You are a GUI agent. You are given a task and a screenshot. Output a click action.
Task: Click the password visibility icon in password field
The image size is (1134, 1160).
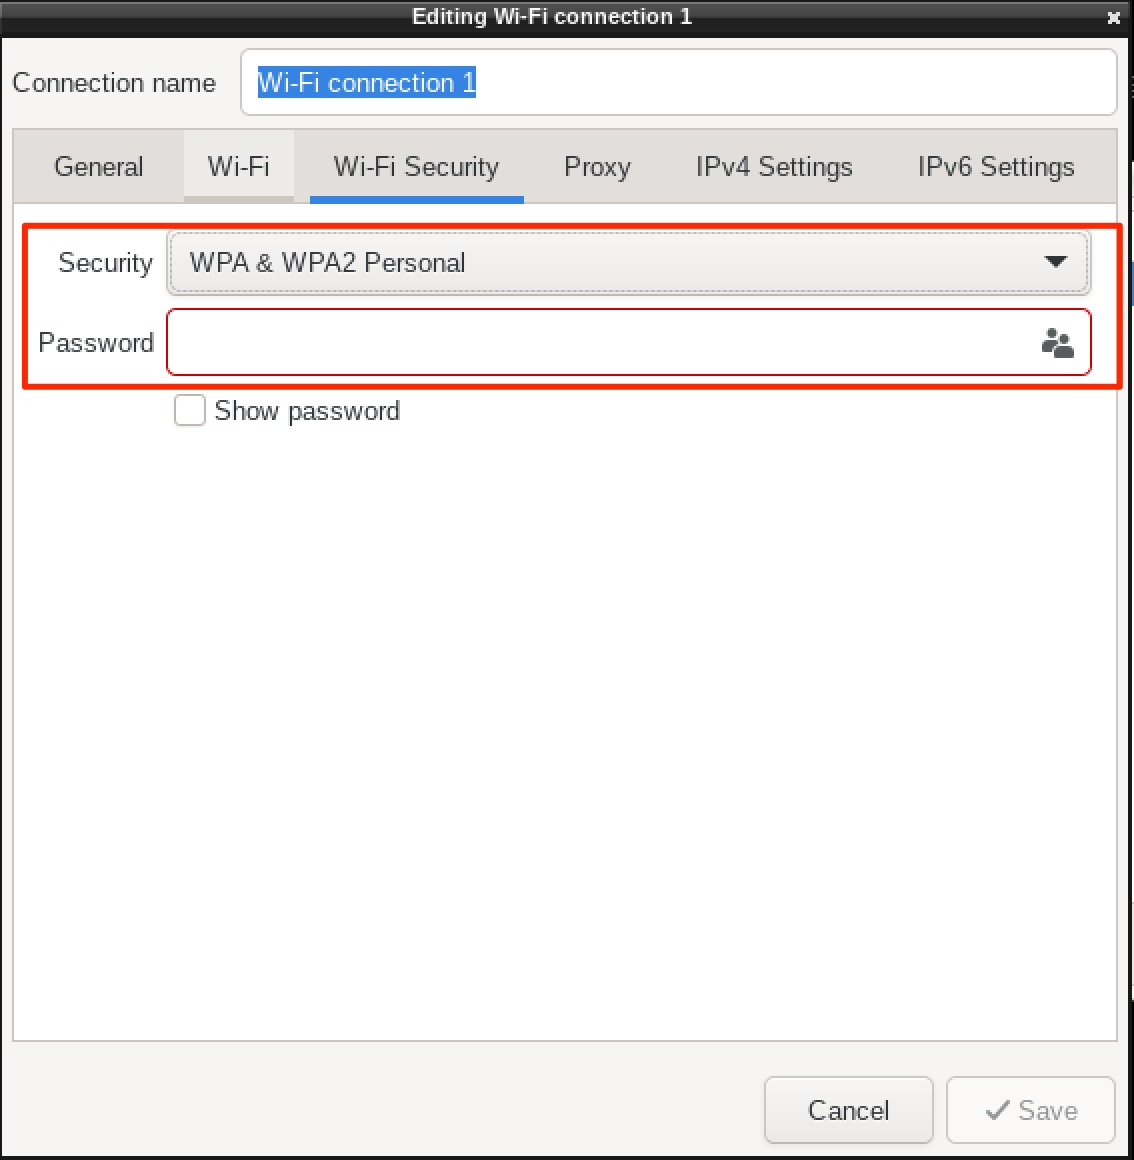coord(1057,342)
